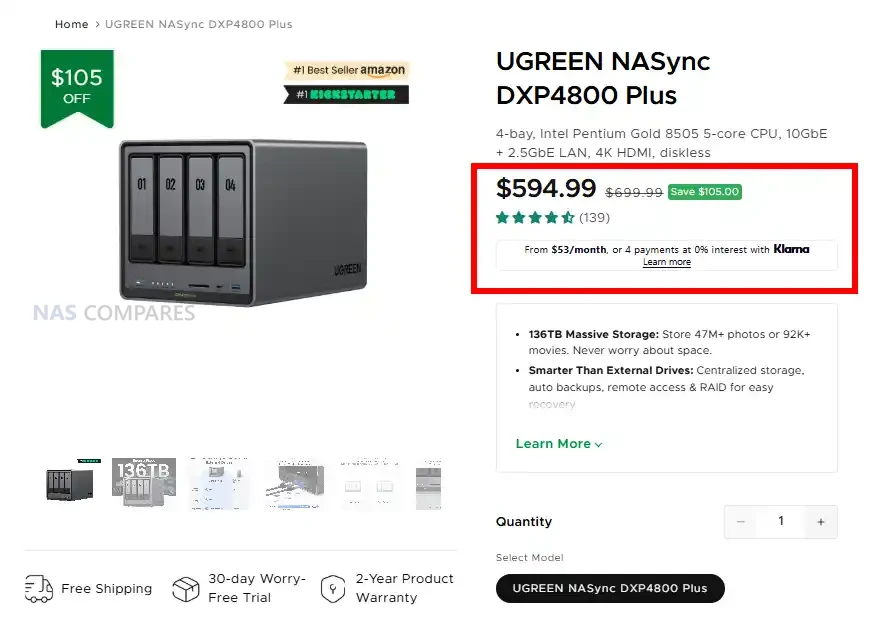Select the 136TB storage thumbnail image
Screen dimensions: 878x623
coord(144,484)
